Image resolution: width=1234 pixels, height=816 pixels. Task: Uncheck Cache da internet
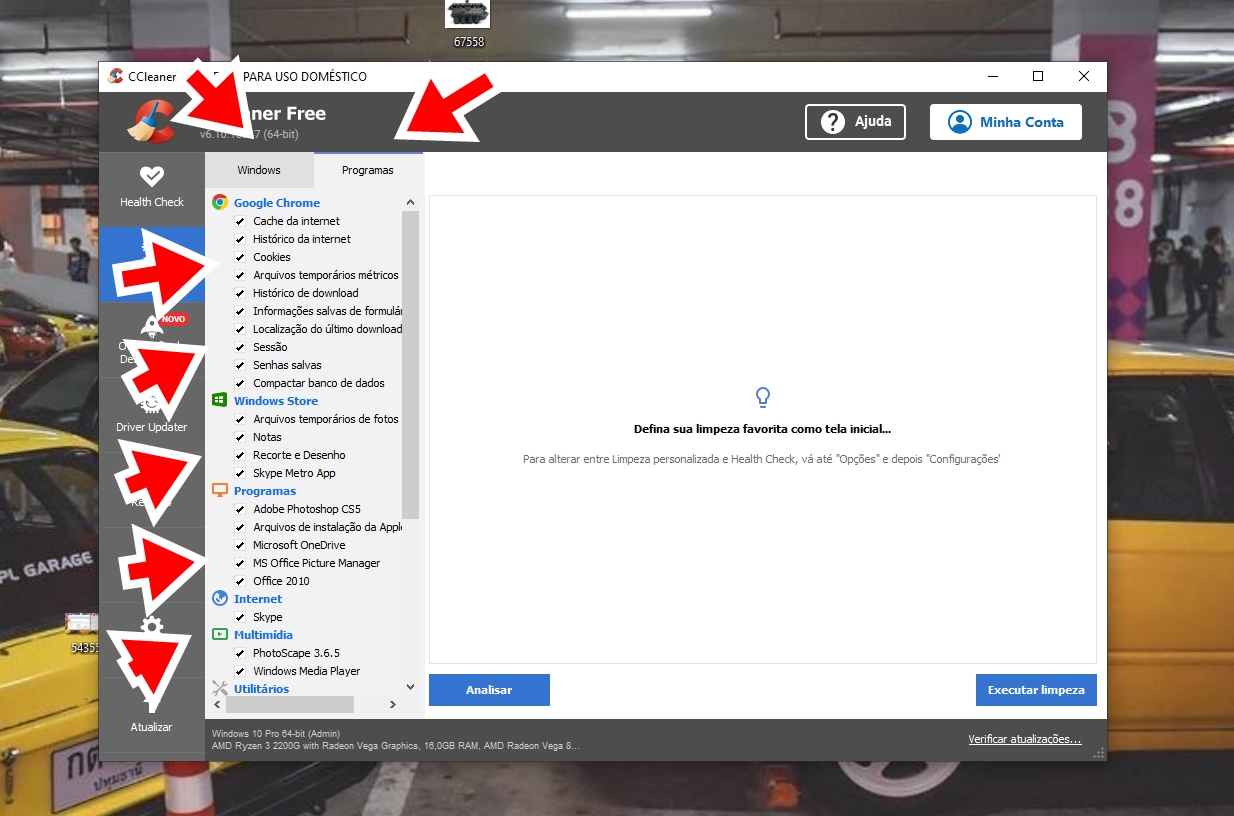[x=240, y=221]
